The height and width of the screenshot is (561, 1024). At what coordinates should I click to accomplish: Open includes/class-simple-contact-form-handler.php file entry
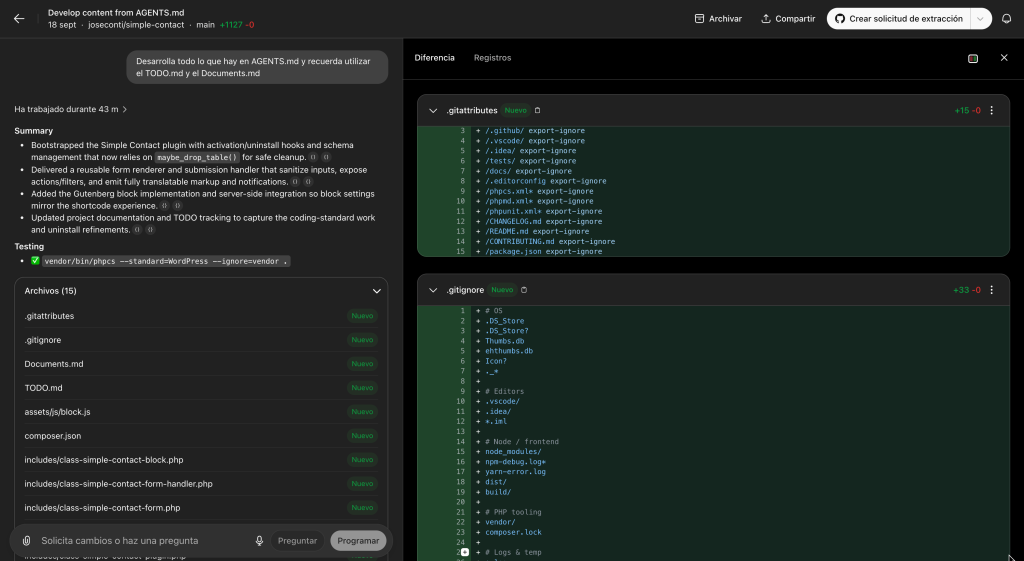click(x=201, y=484)
